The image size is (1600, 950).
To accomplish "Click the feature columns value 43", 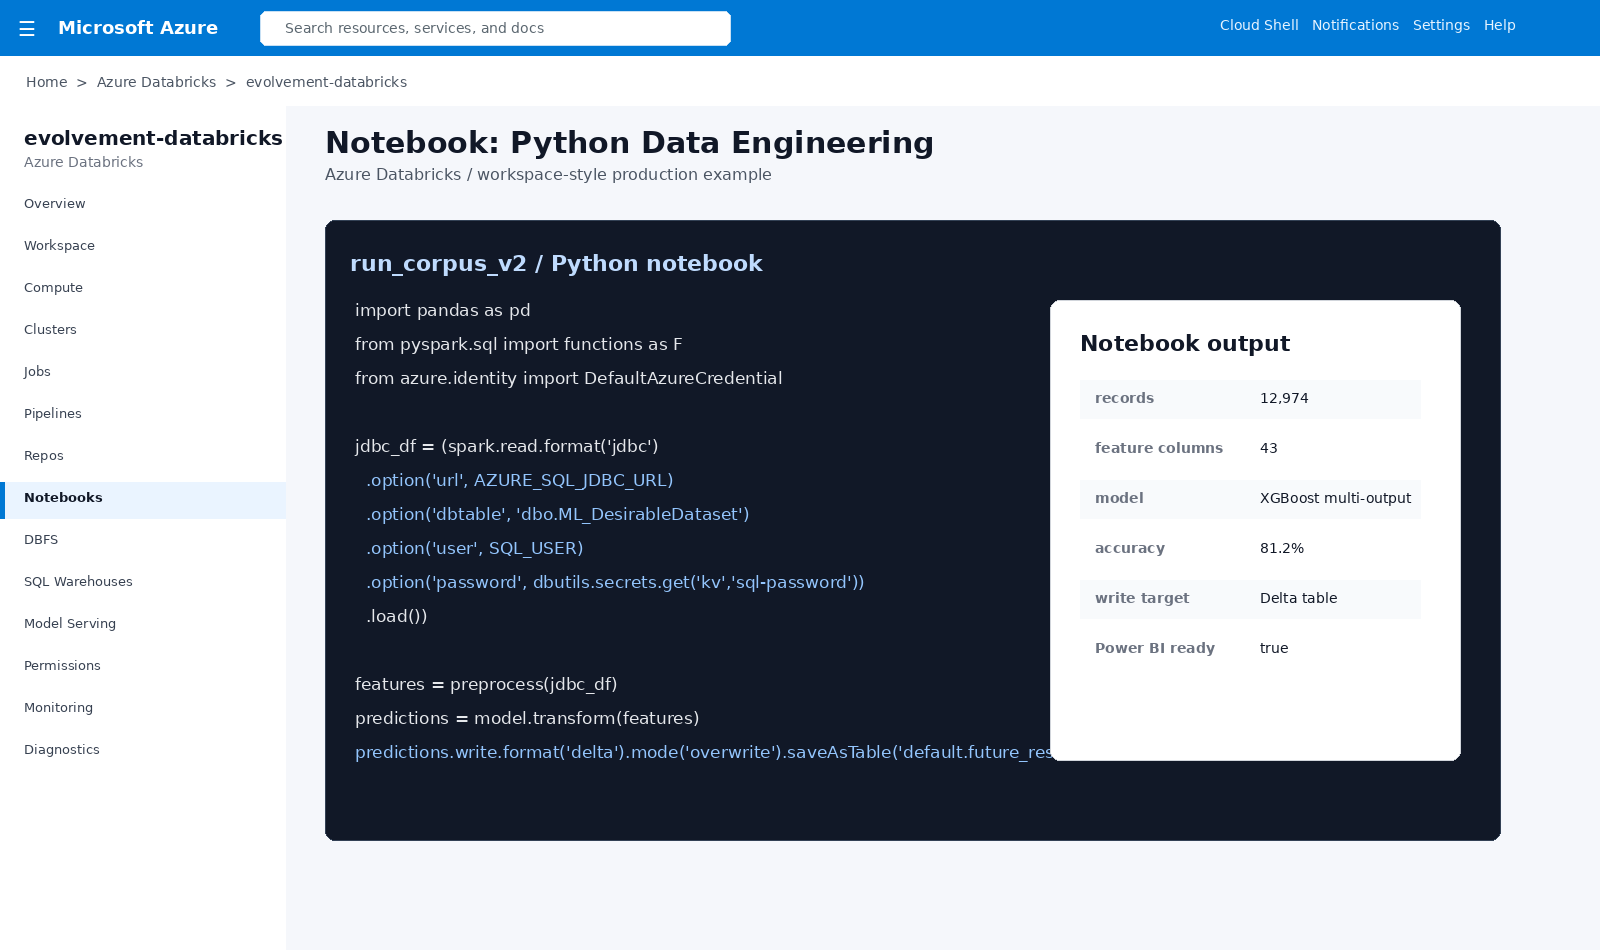I will tap(1269, 448).
